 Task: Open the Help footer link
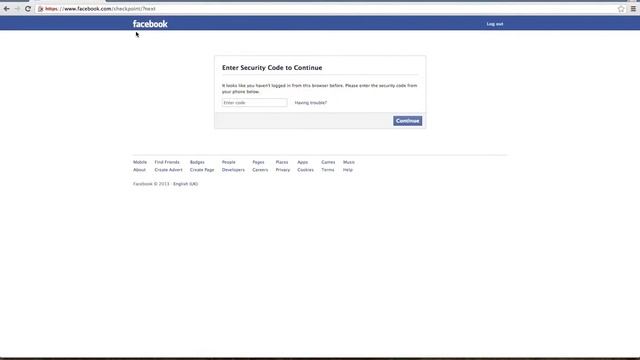pos(348,170)
